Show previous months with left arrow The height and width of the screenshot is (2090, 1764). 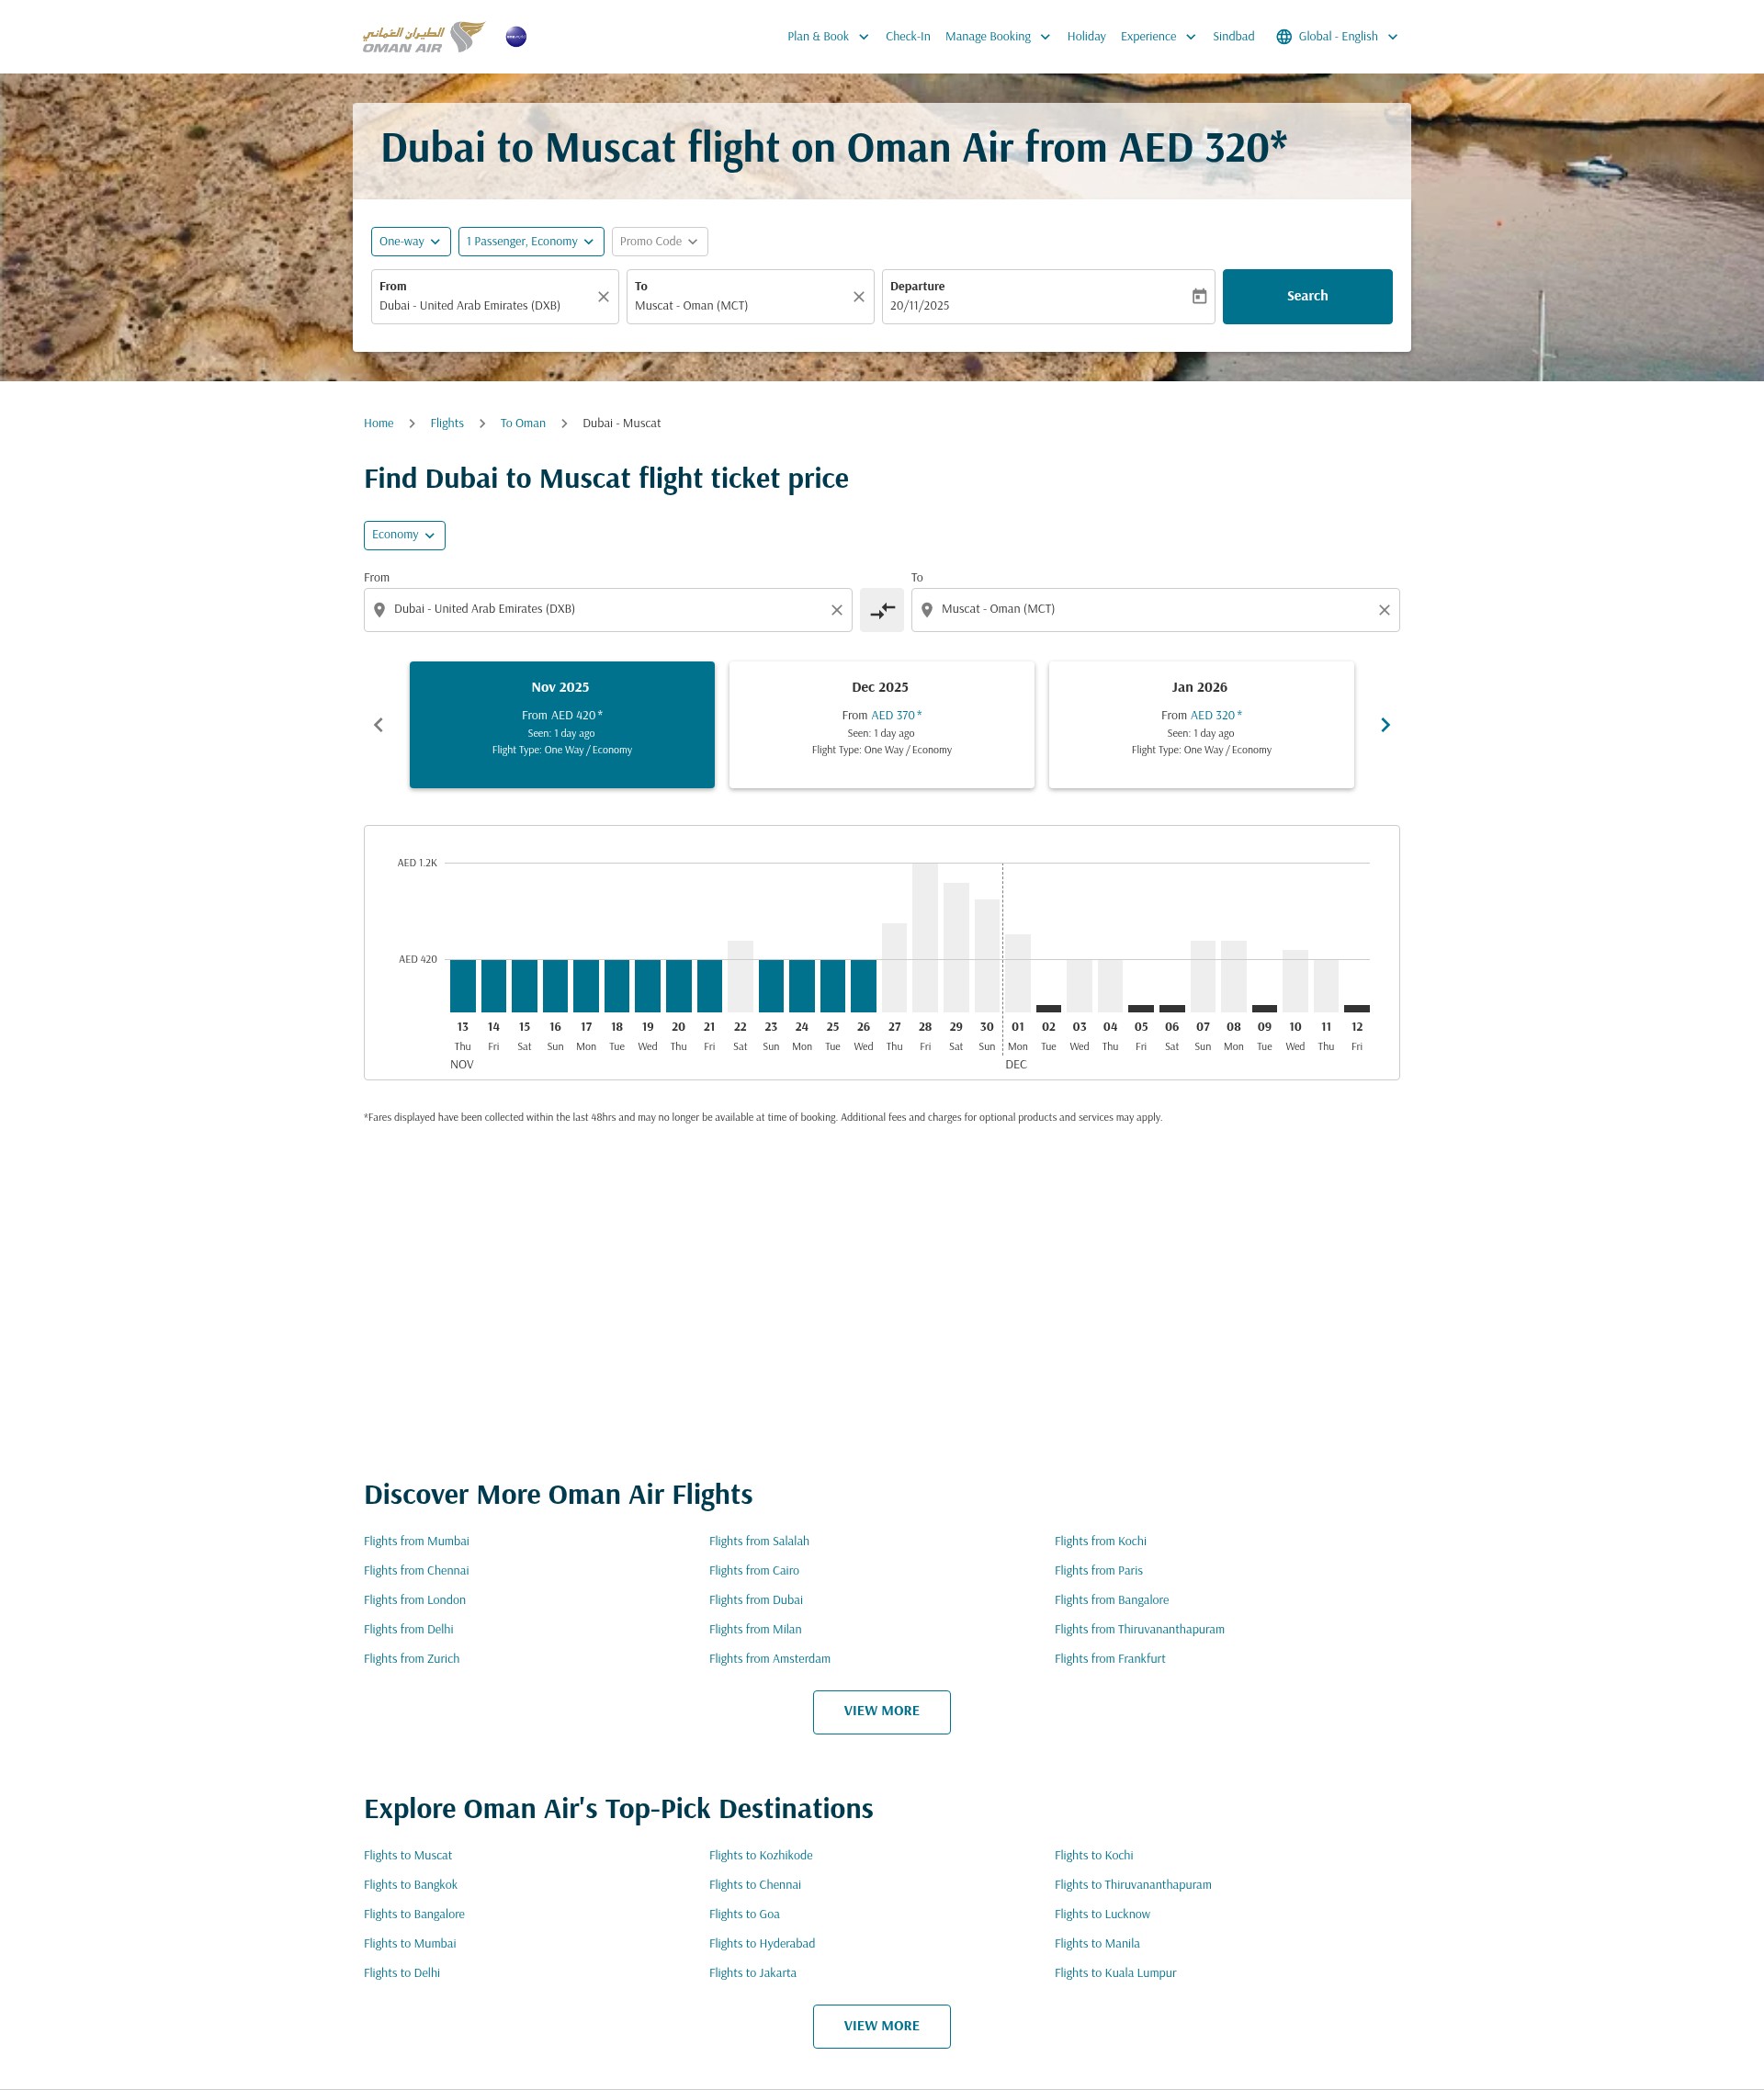378,725
